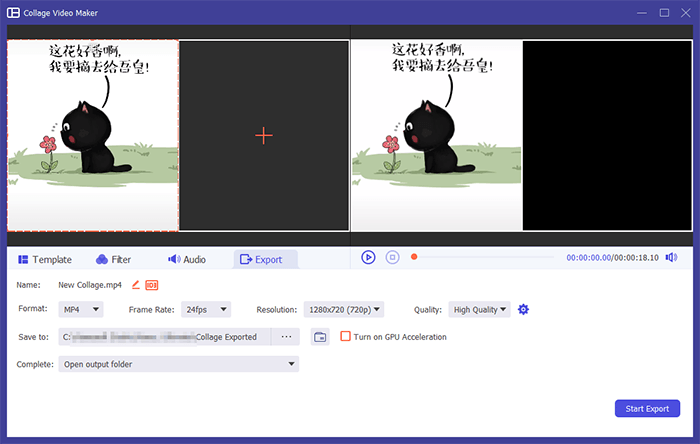The image size is (700, 444).
Task: Expand the Format MP4 dropdown
Action: tap(81, 309)
